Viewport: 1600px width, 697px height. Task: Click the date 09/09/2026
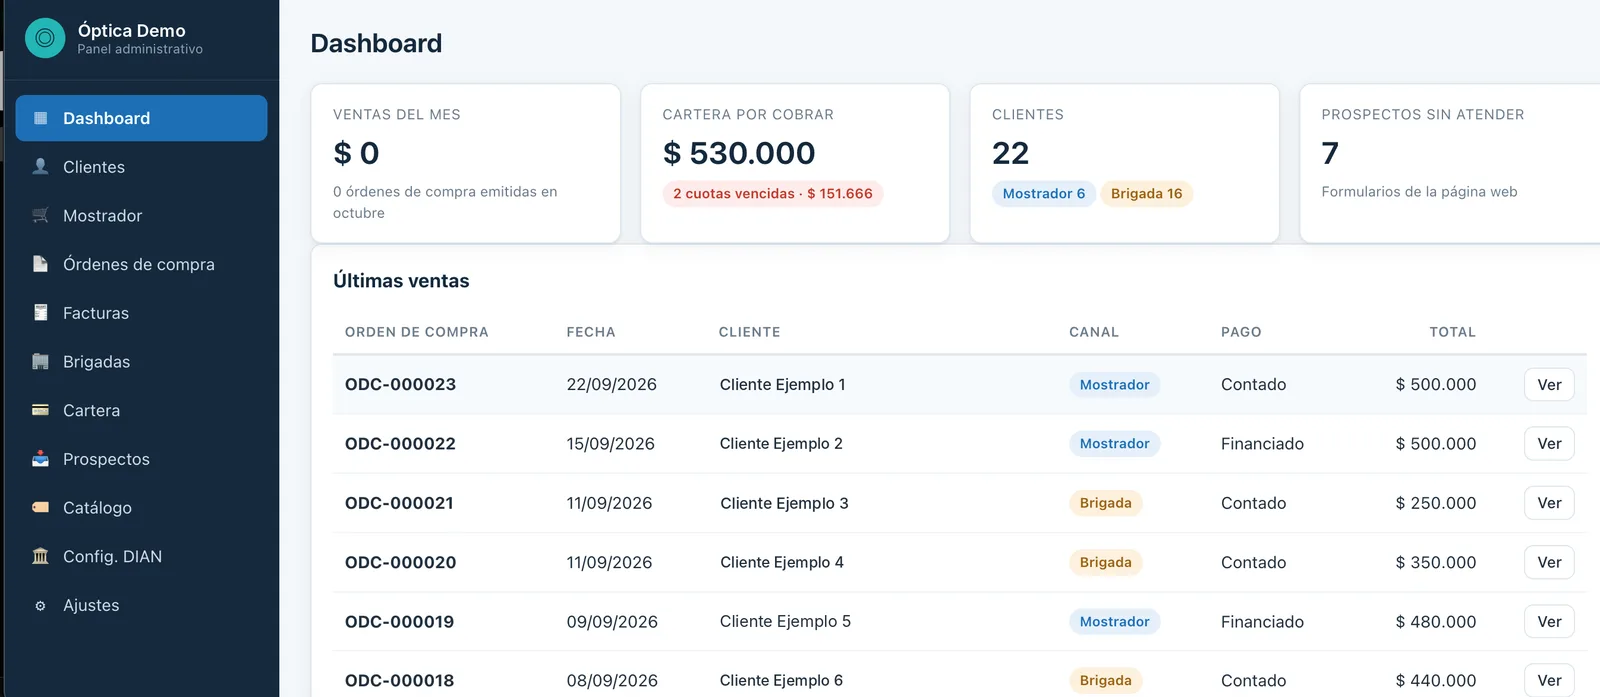(612, 621)
